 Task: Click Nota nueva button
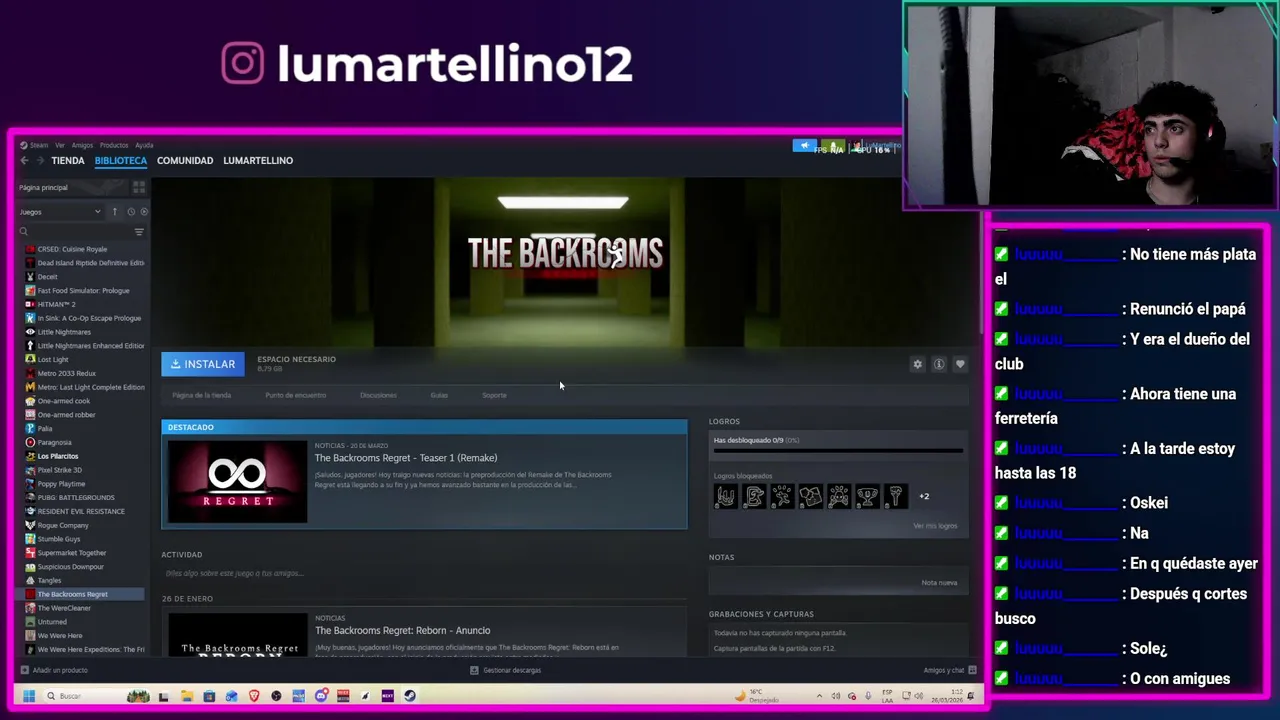(939, 582)
